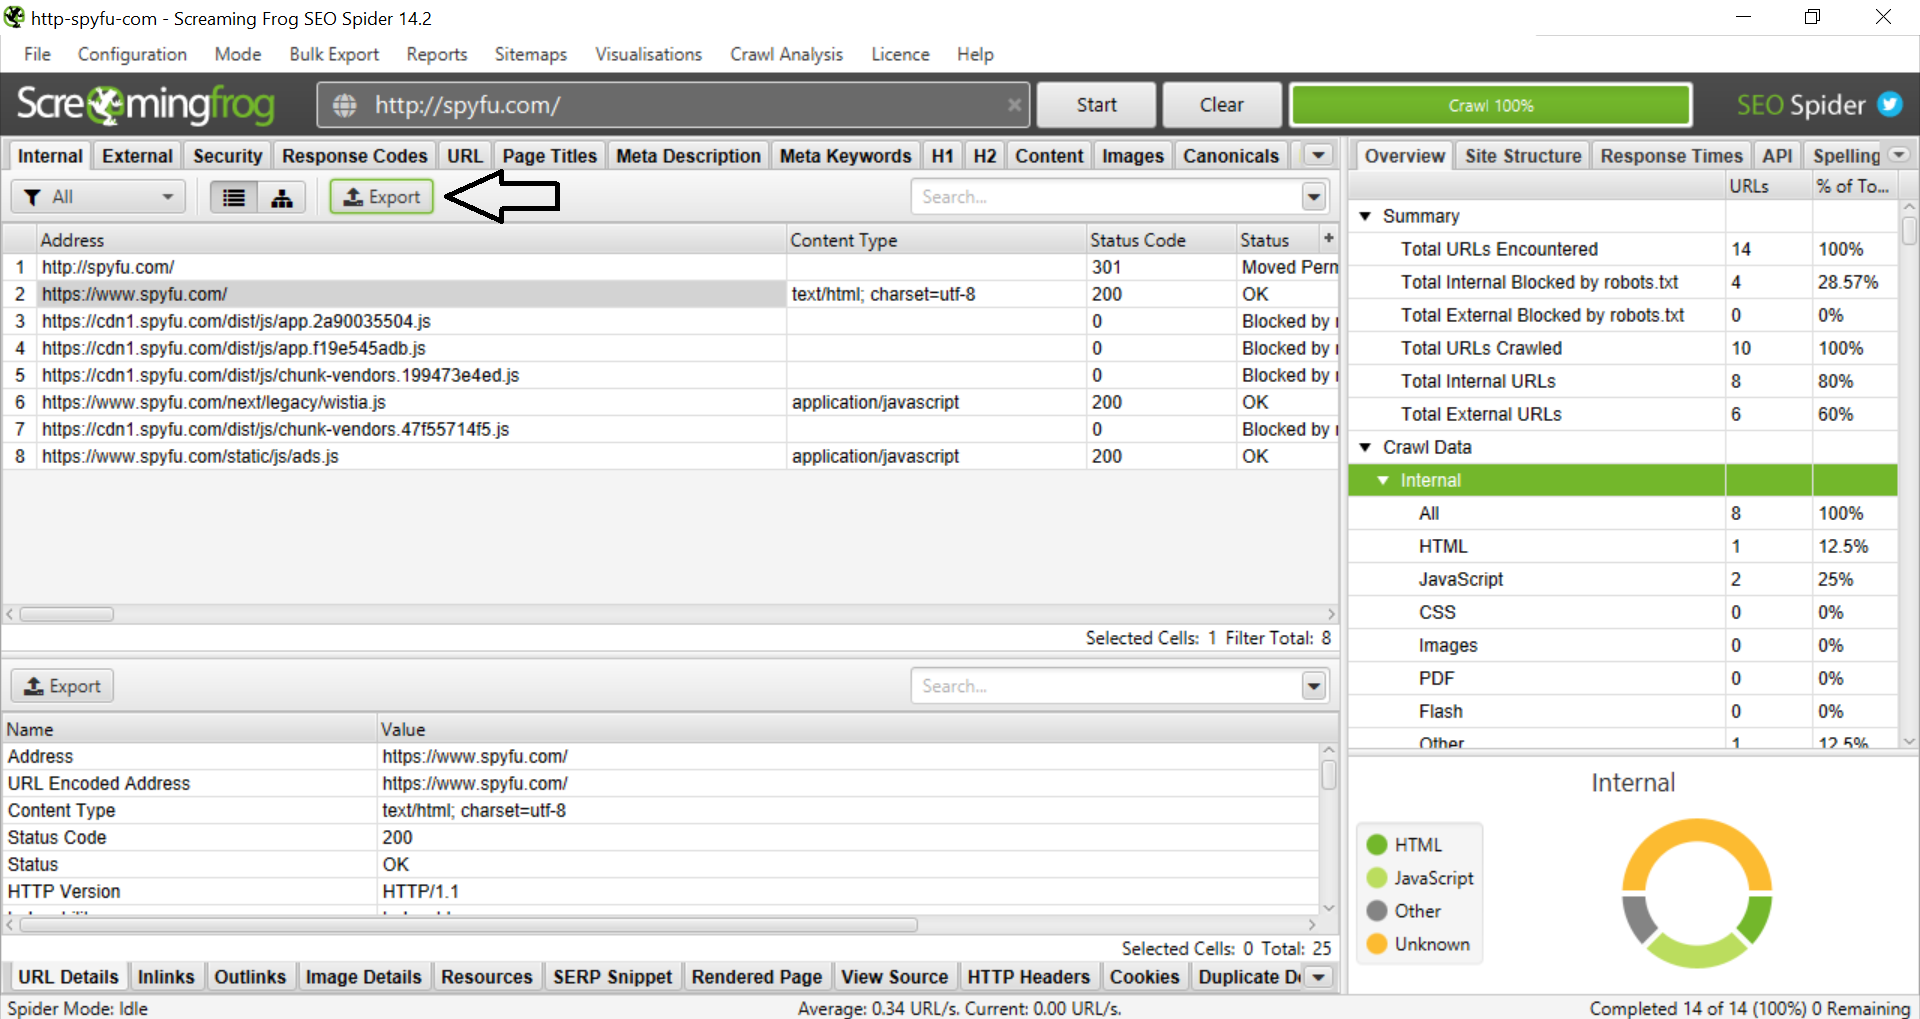The image size is (1920, 1019).
Task: Open the All filter dropdown
Action: (98, 197)
